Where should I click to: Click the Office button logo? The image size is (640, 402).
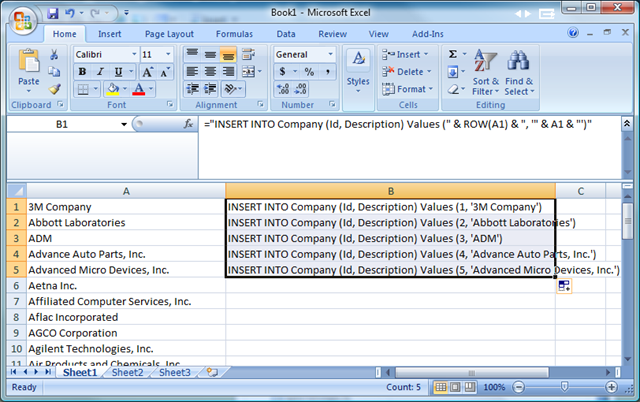point(22,20)
